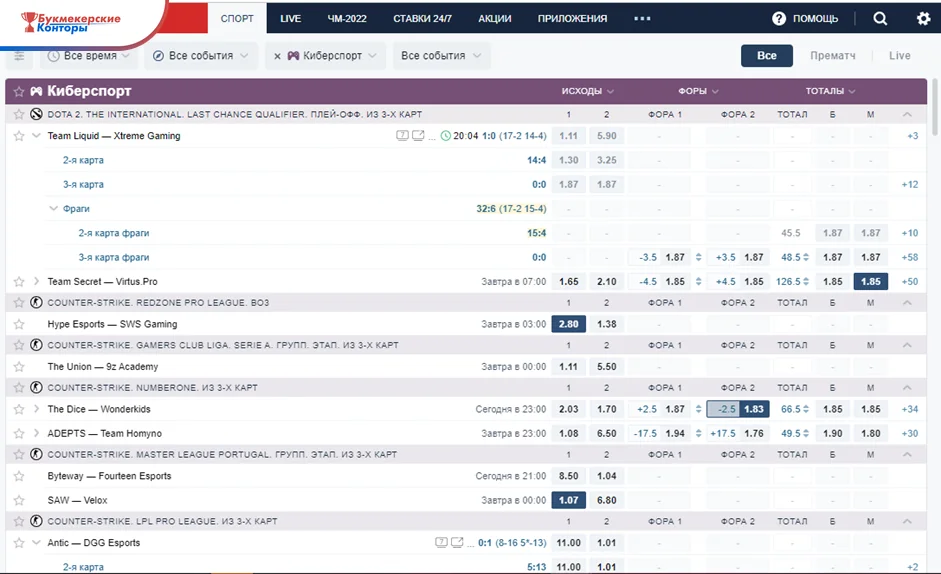Star Team Secret — Virtus.Pro match
The width and height of the screenshot is (941, 574).
pos(19,282)
